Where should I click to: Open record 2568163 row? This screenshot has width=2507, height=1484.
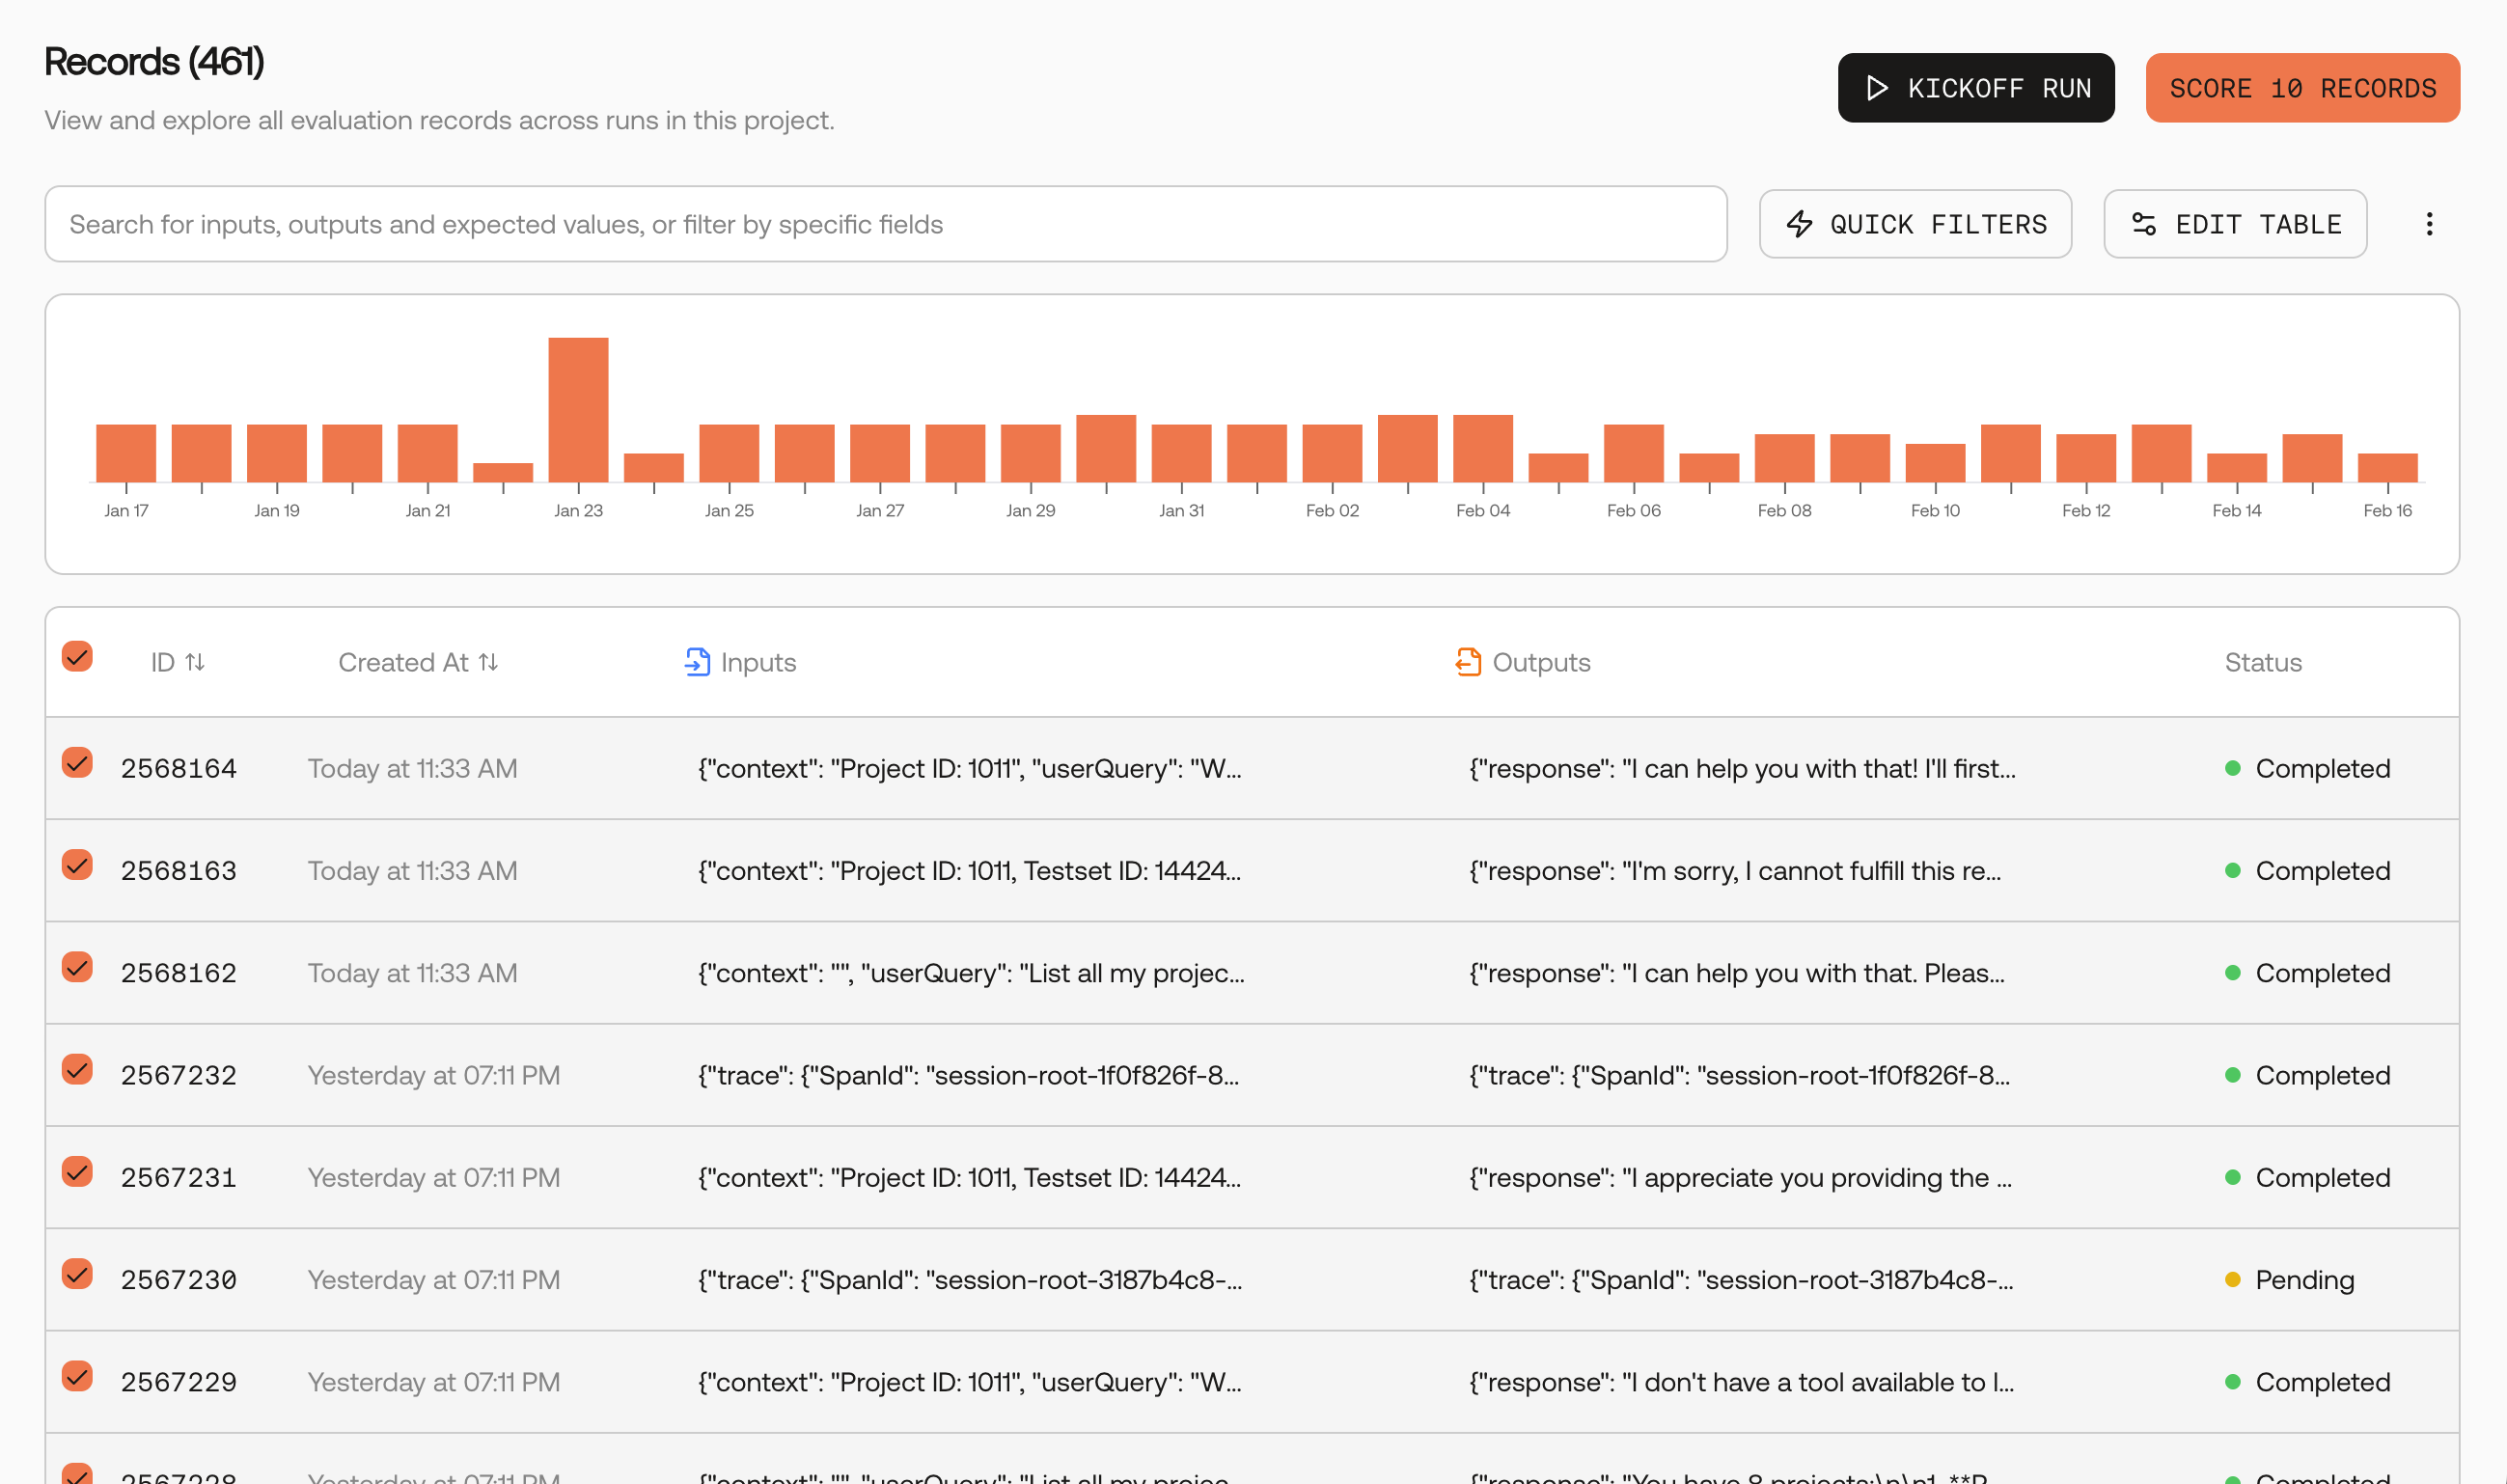coord(1252,870)
